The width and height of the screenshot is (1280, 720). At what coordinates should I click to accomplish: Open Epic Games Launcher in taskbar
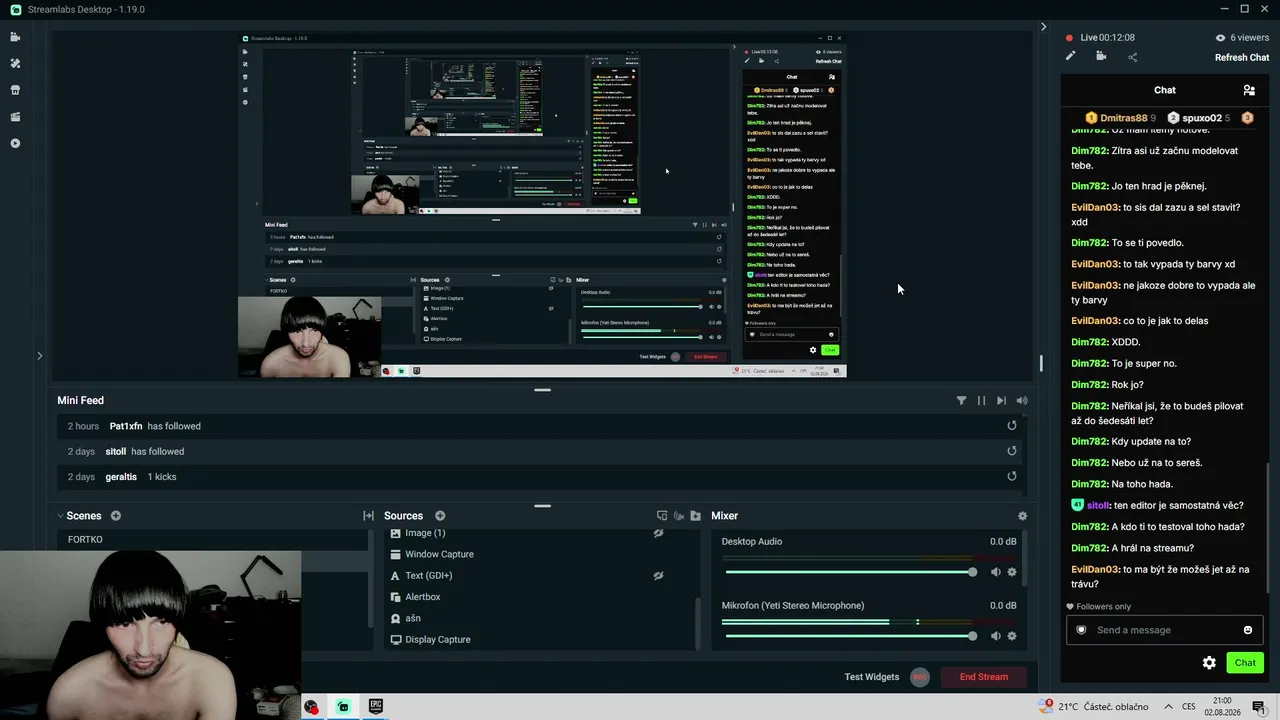coord(375,706)
